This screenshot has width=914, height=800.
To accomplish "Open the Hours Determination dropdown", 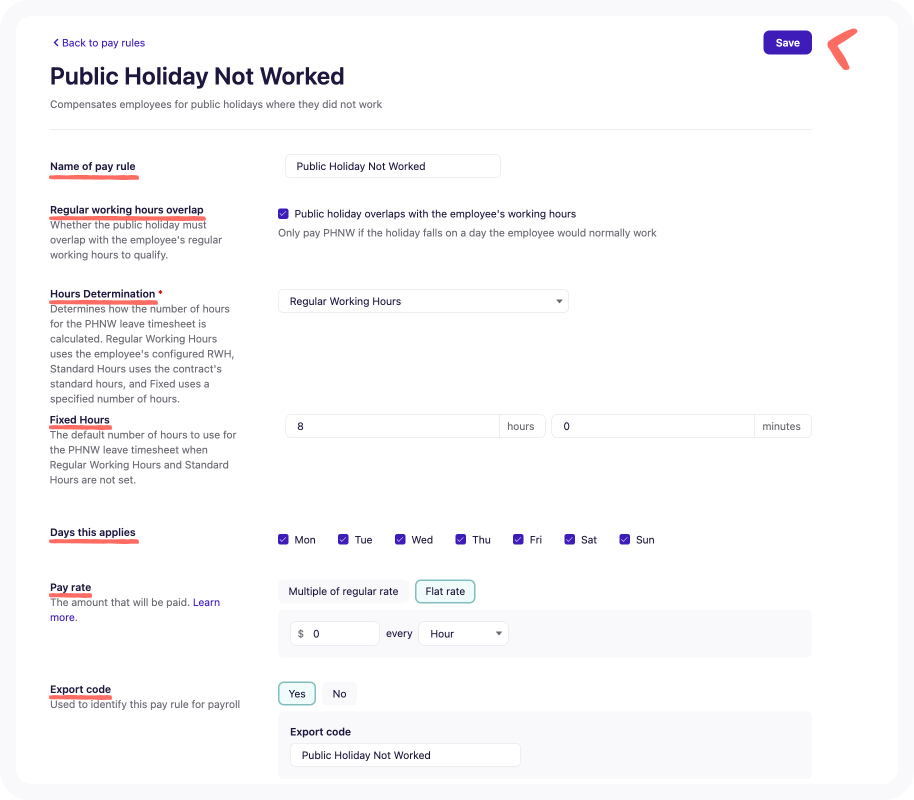I will pyautogui.click(x=423, y=301).
